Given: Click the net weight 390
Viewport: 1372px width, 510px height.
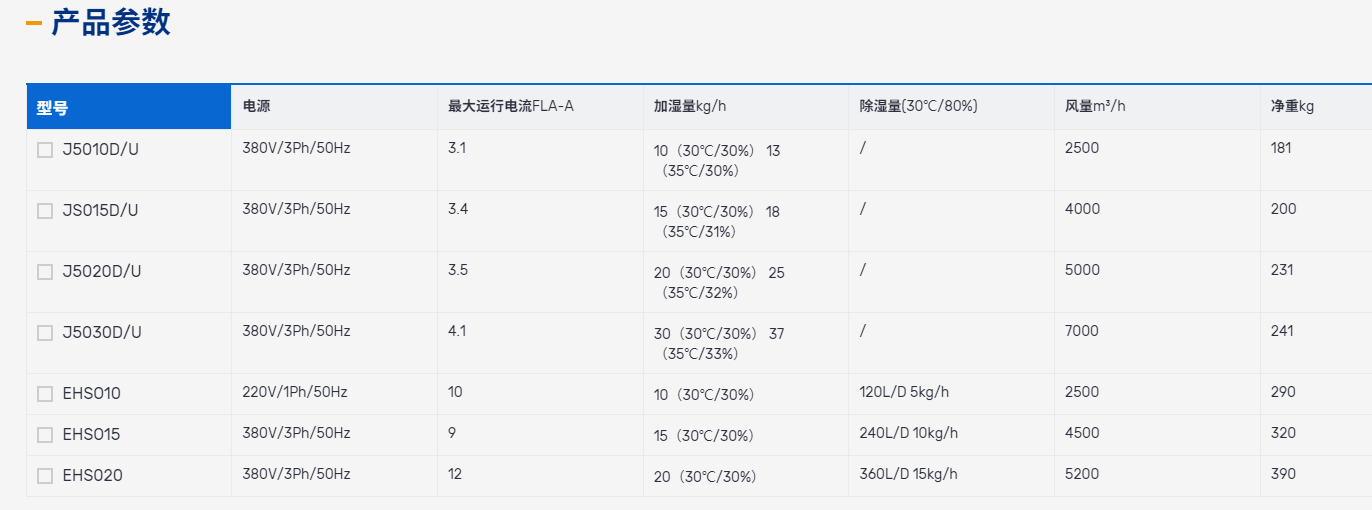Looking at the screenshot, I should [x=1284, y=474].
